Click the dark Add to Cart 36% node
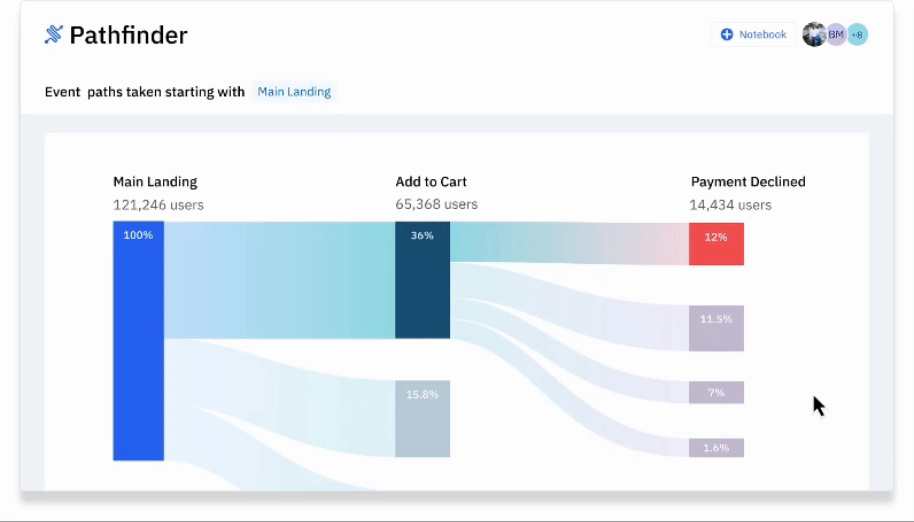This screenshot has height=522, width=914. click(x=422, y=280)
